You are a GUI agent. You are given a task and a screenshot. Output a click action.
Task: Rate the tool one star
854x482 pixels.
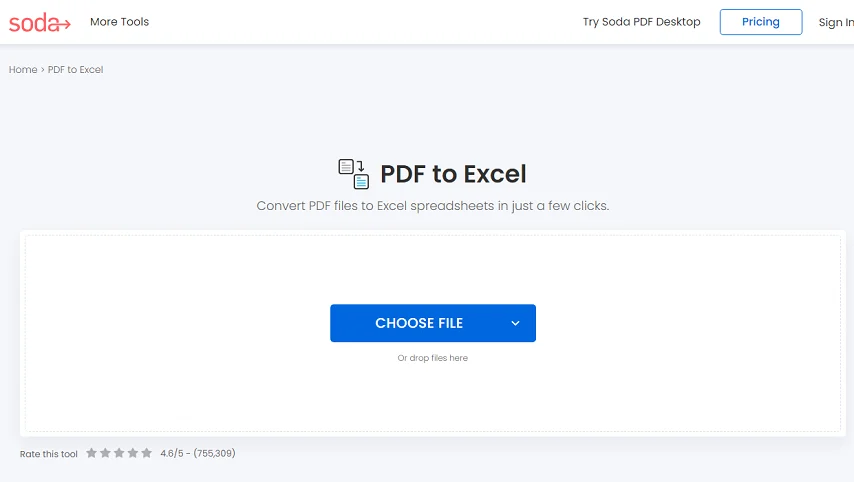(92, 453)
